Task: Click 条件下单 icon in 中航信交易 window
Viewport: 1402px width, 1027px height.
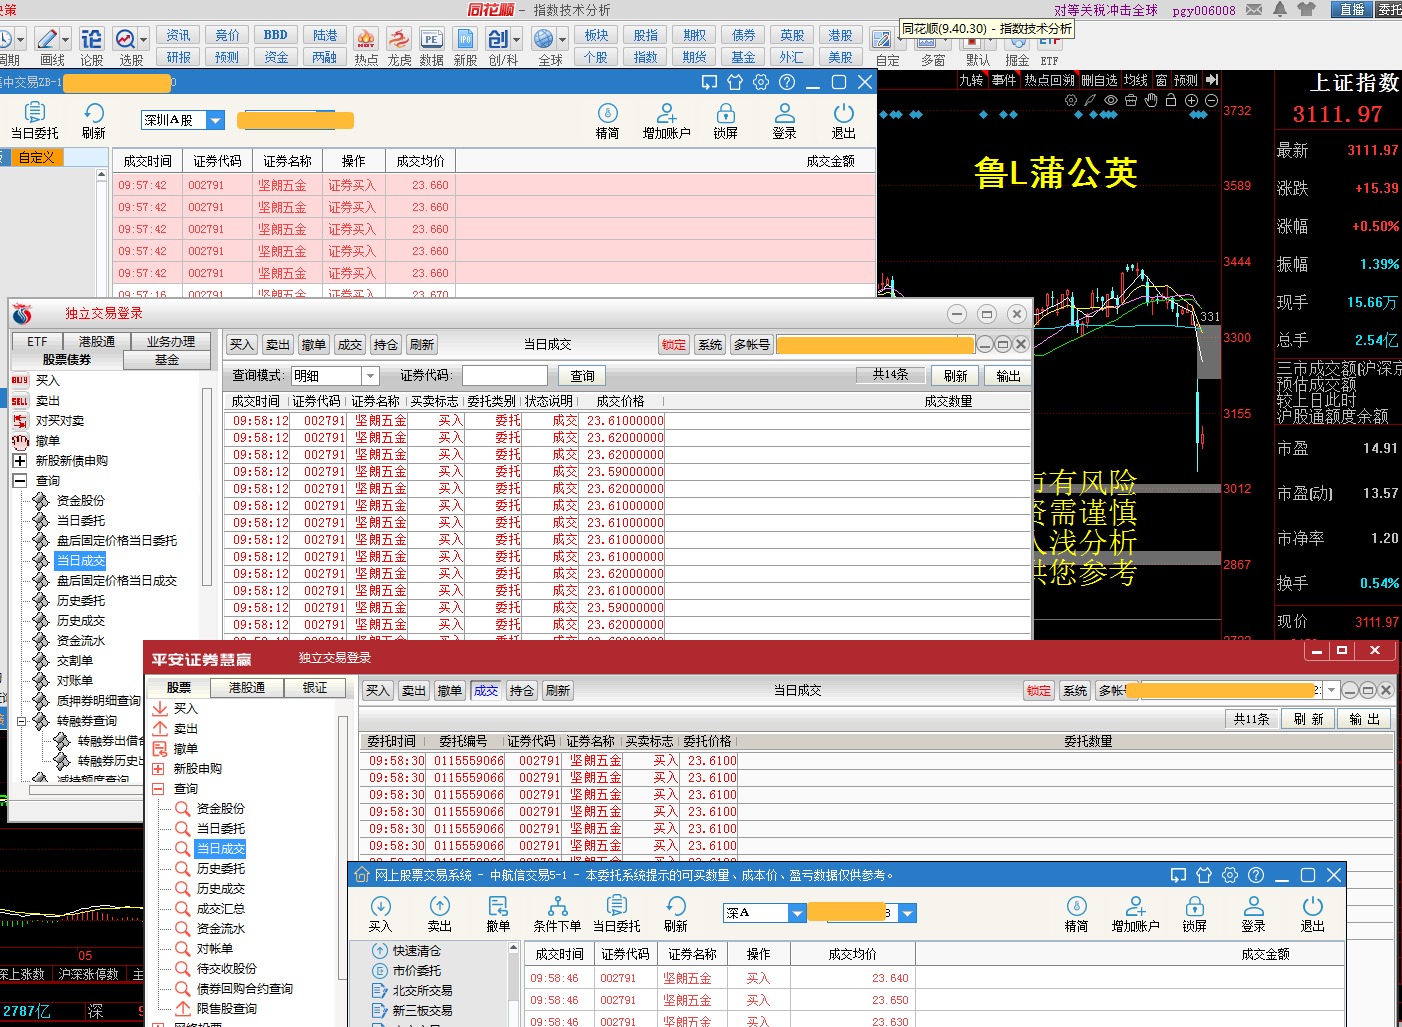Action: [557, 914]
